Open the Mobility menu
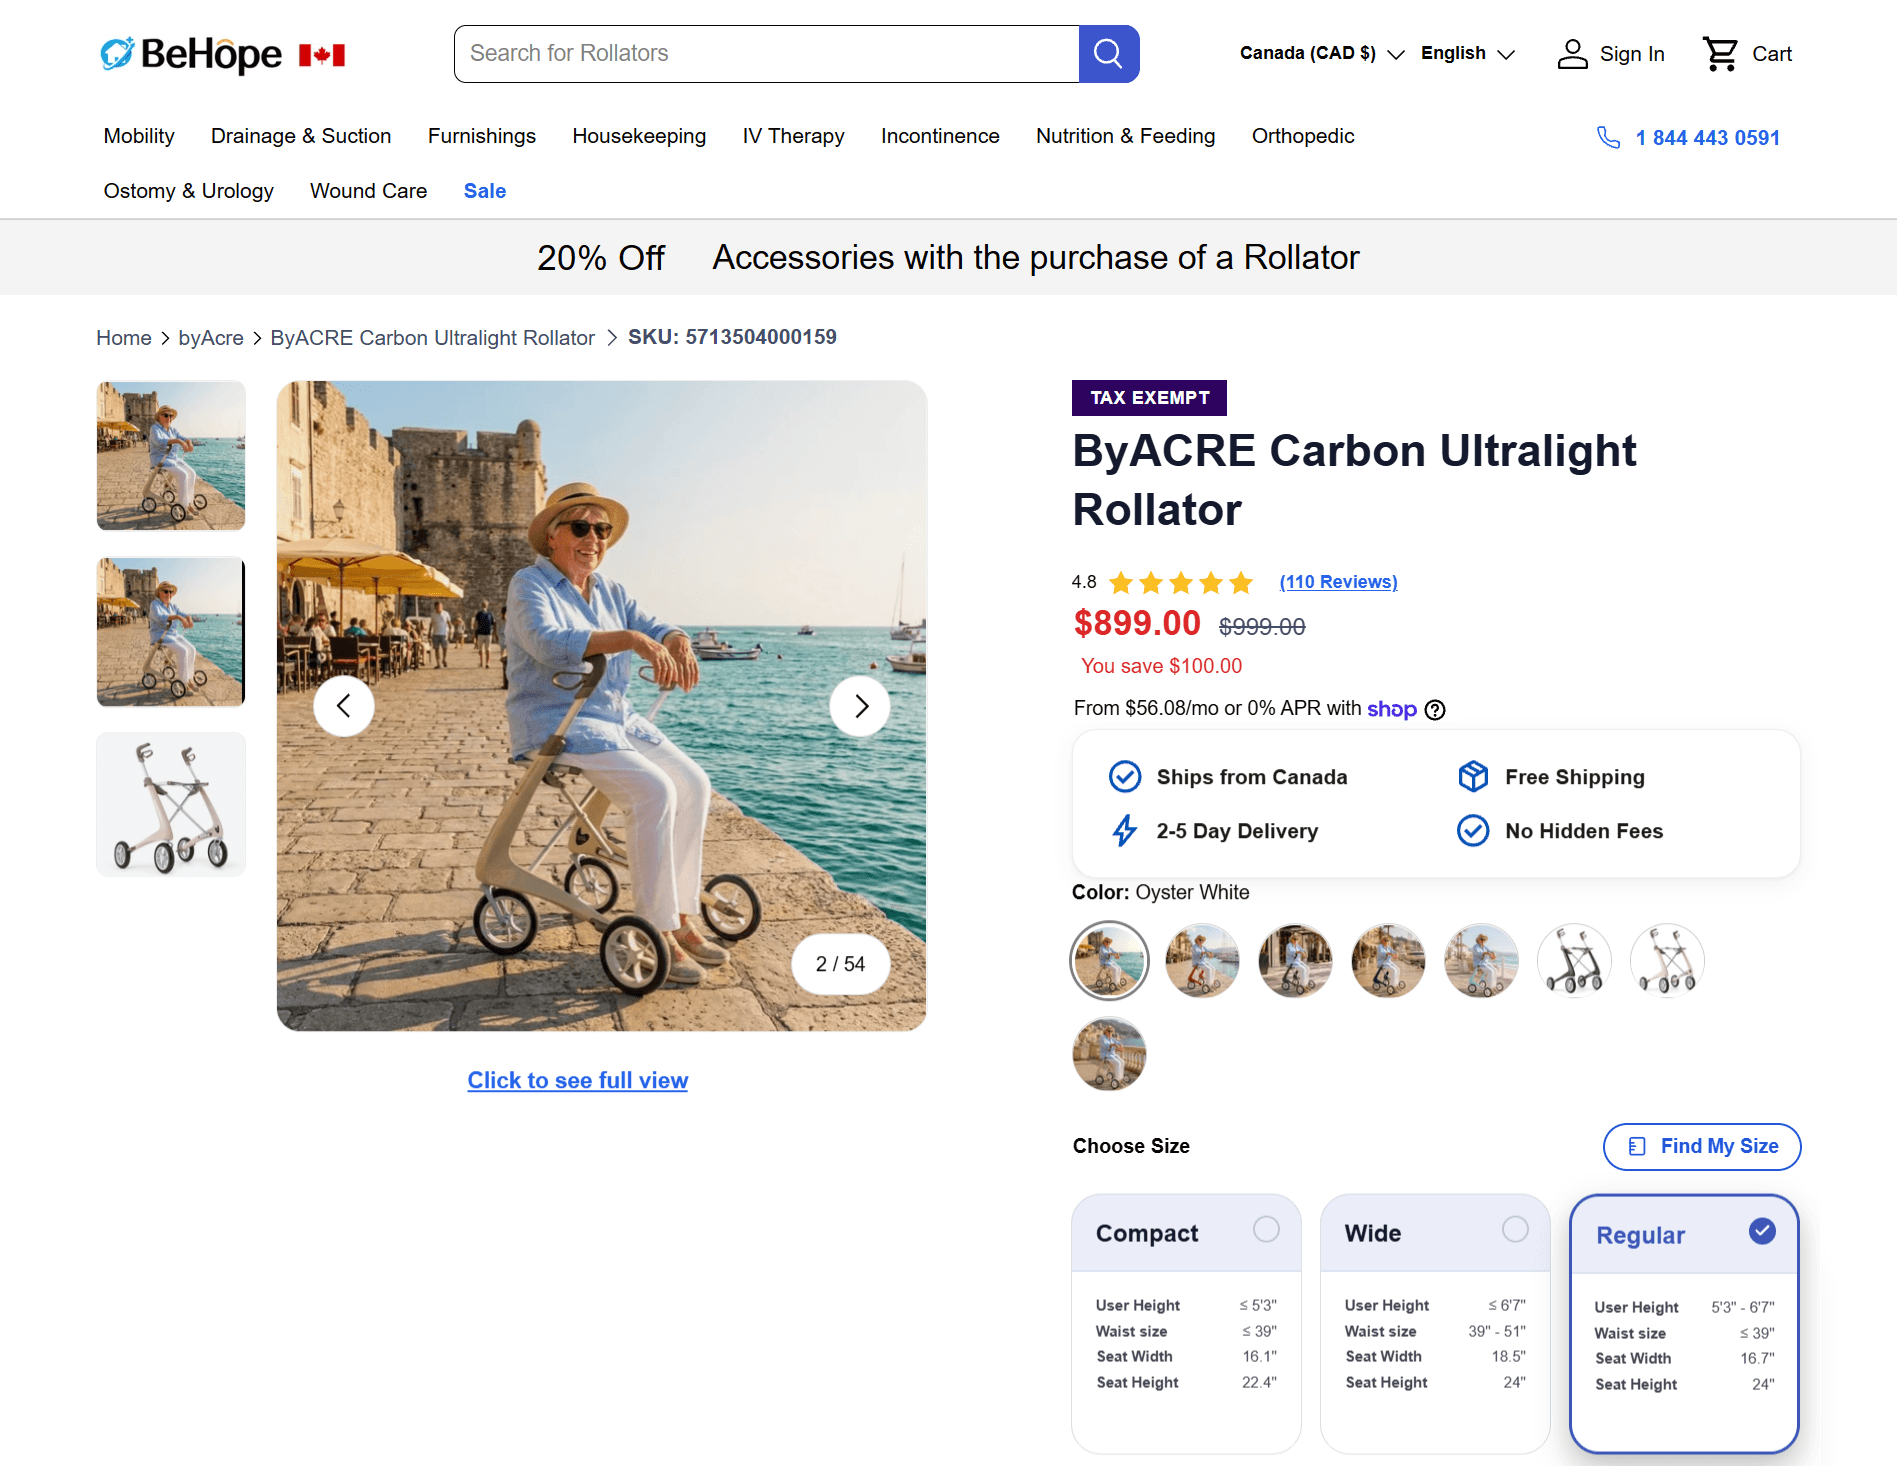 (139, 136)
